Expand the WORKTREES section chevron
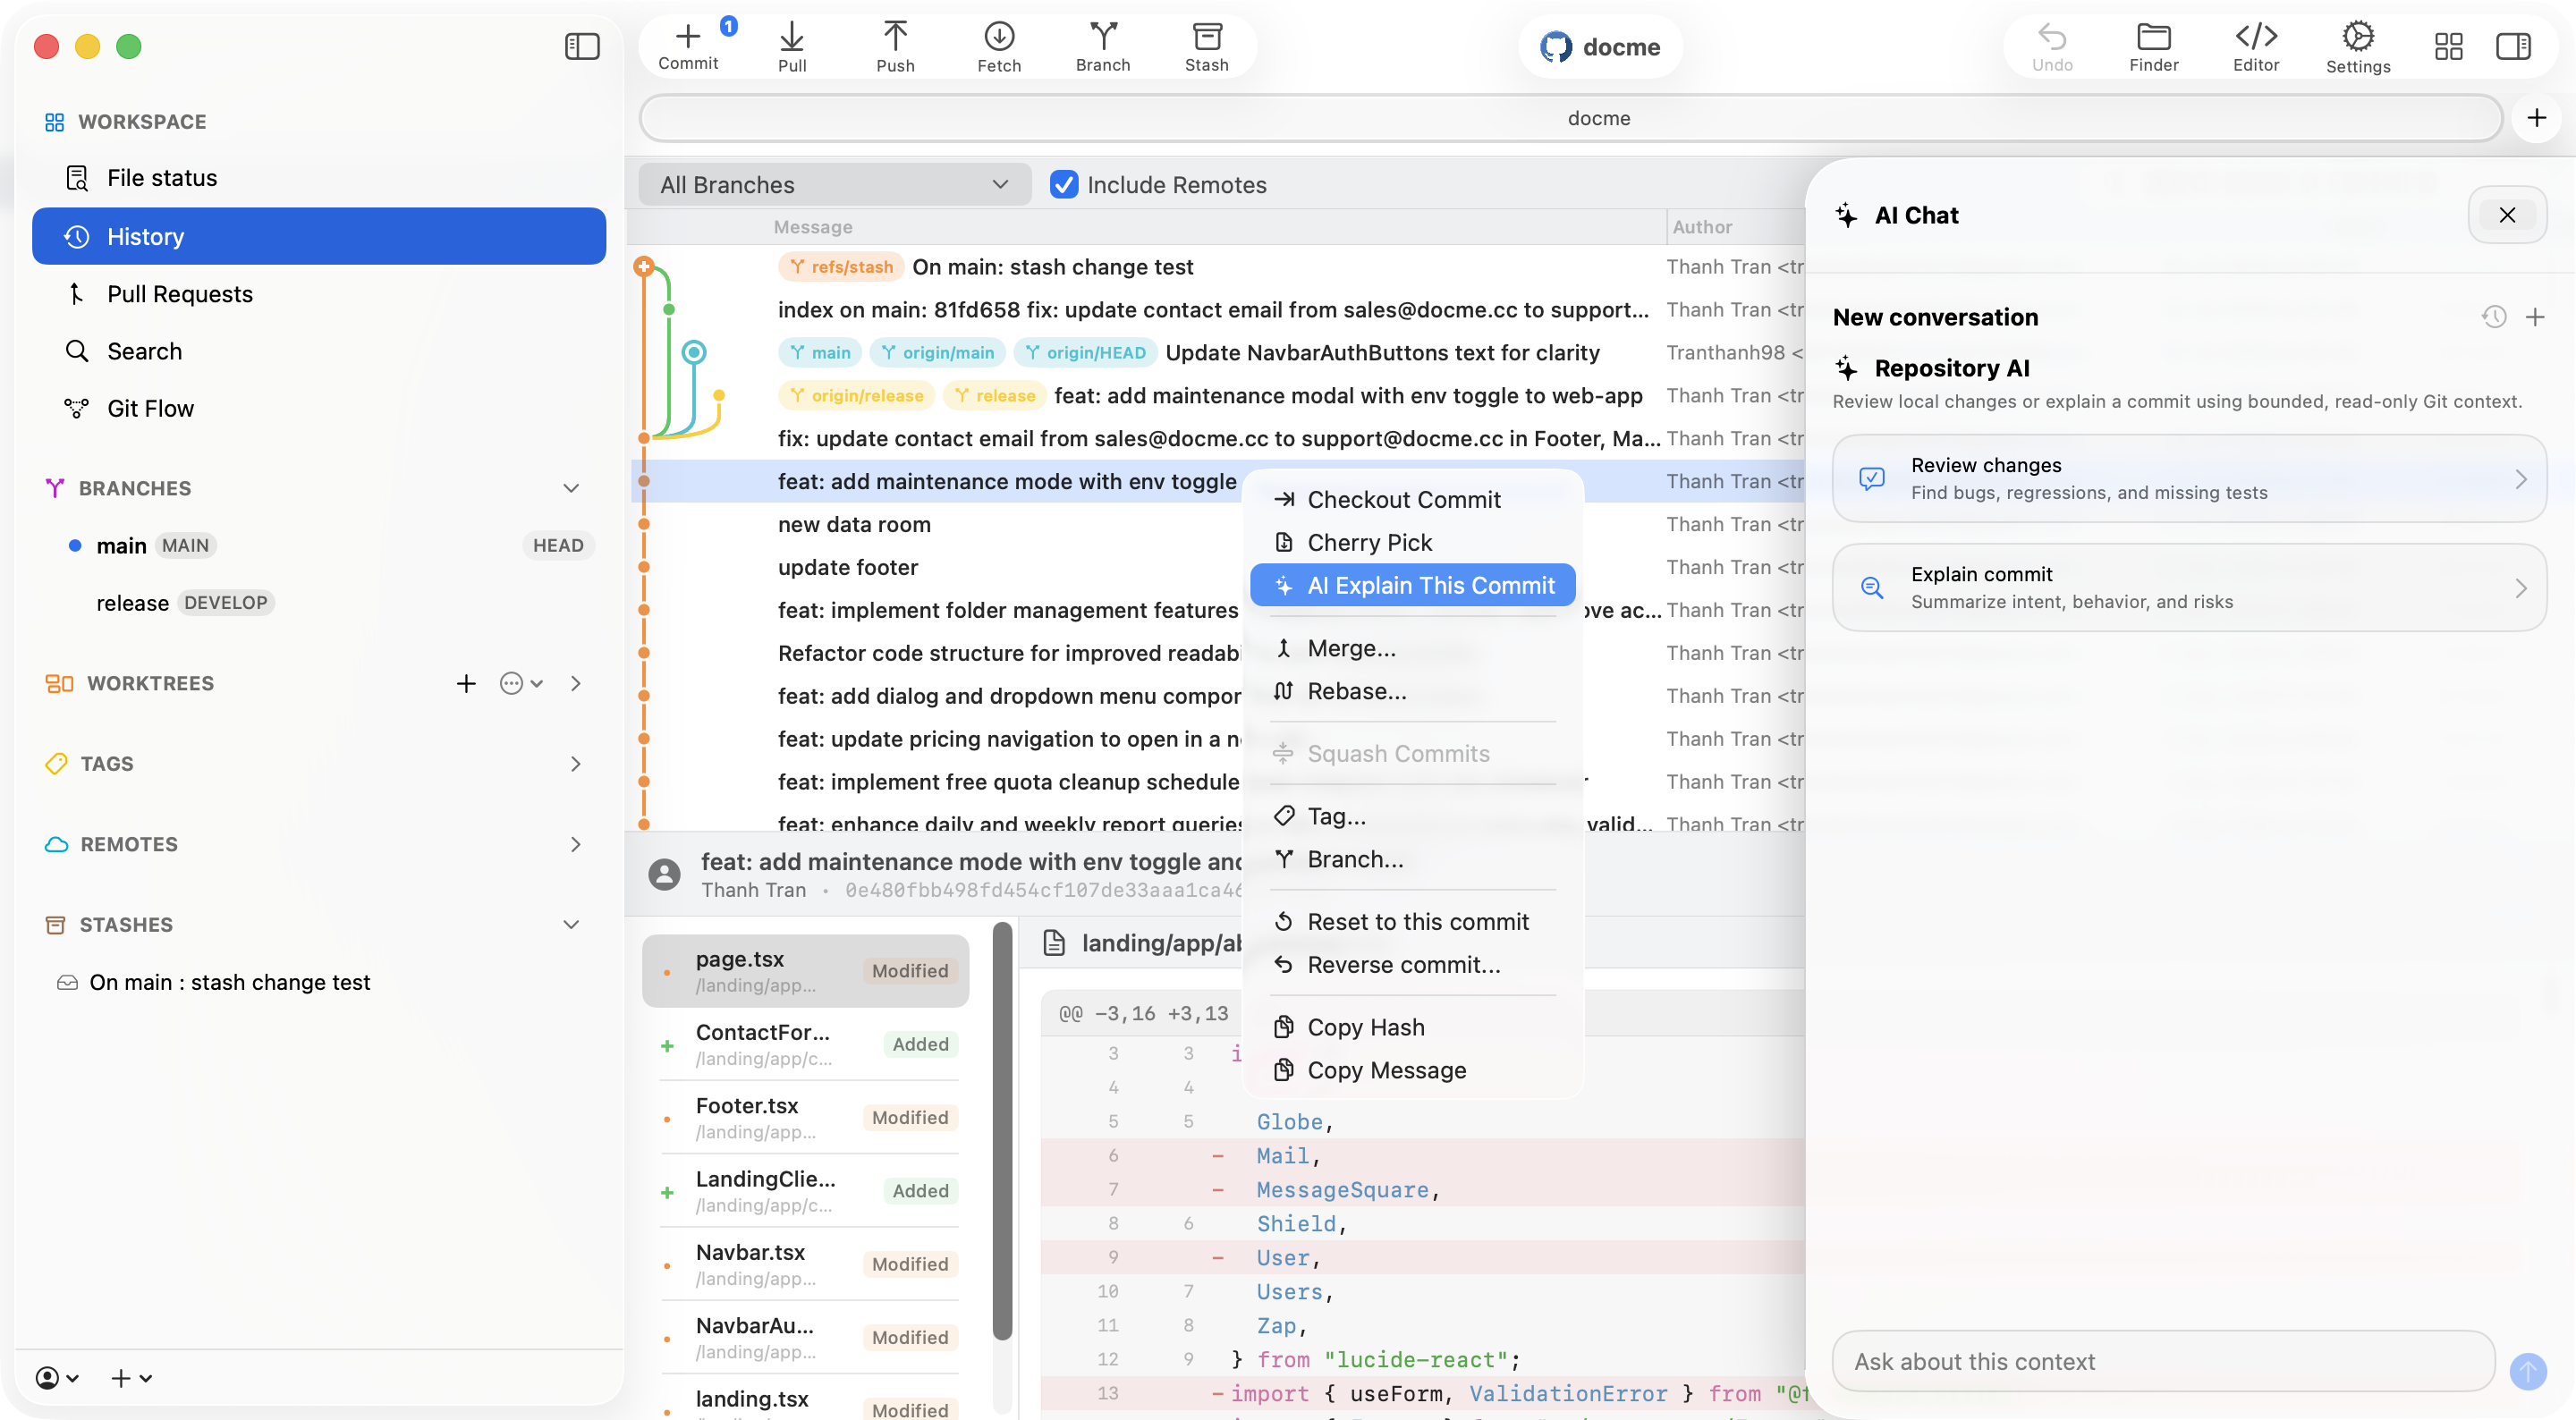 click(575, 683)
